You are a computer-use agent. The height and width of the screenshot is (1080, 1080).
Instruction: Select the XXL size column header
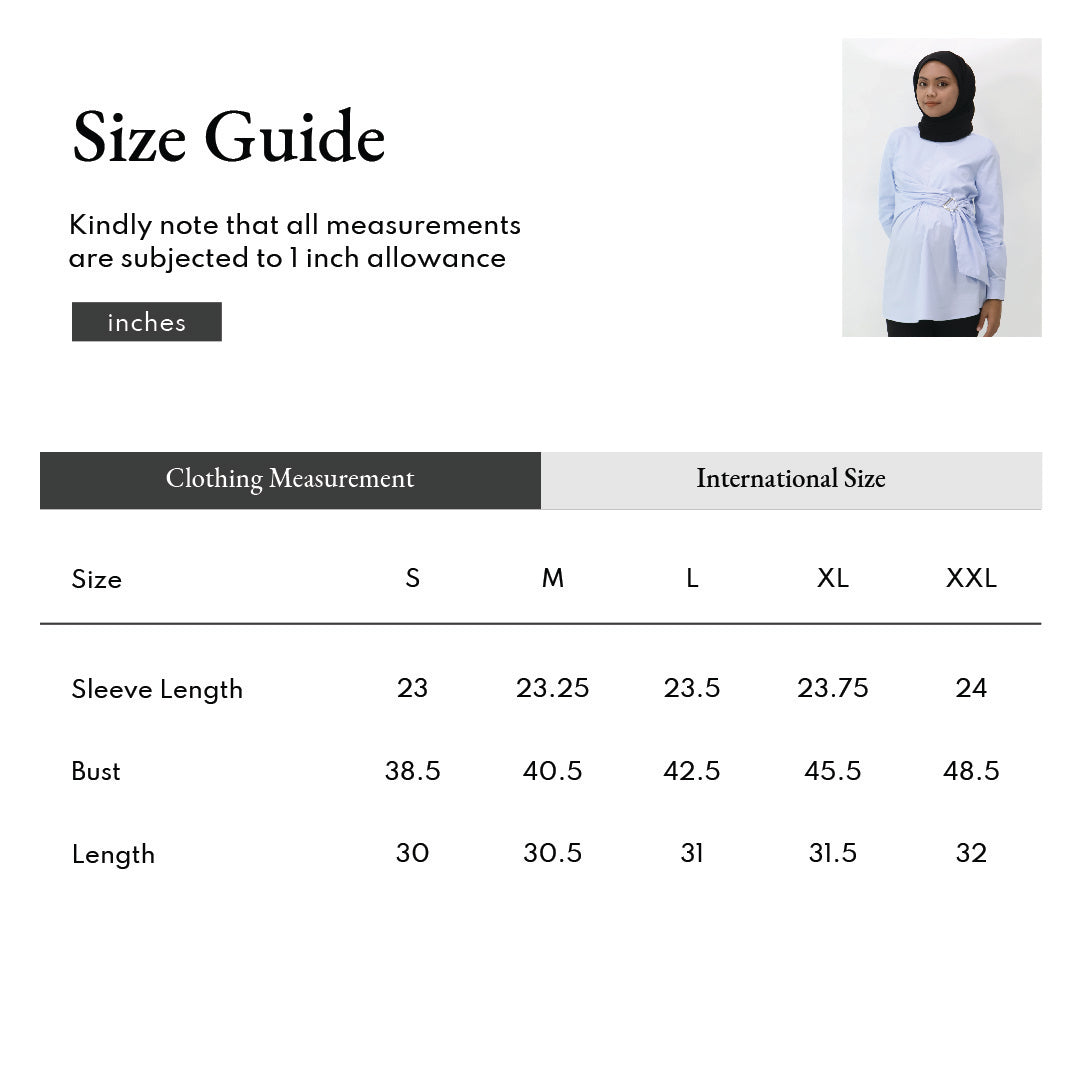(971, 578)
